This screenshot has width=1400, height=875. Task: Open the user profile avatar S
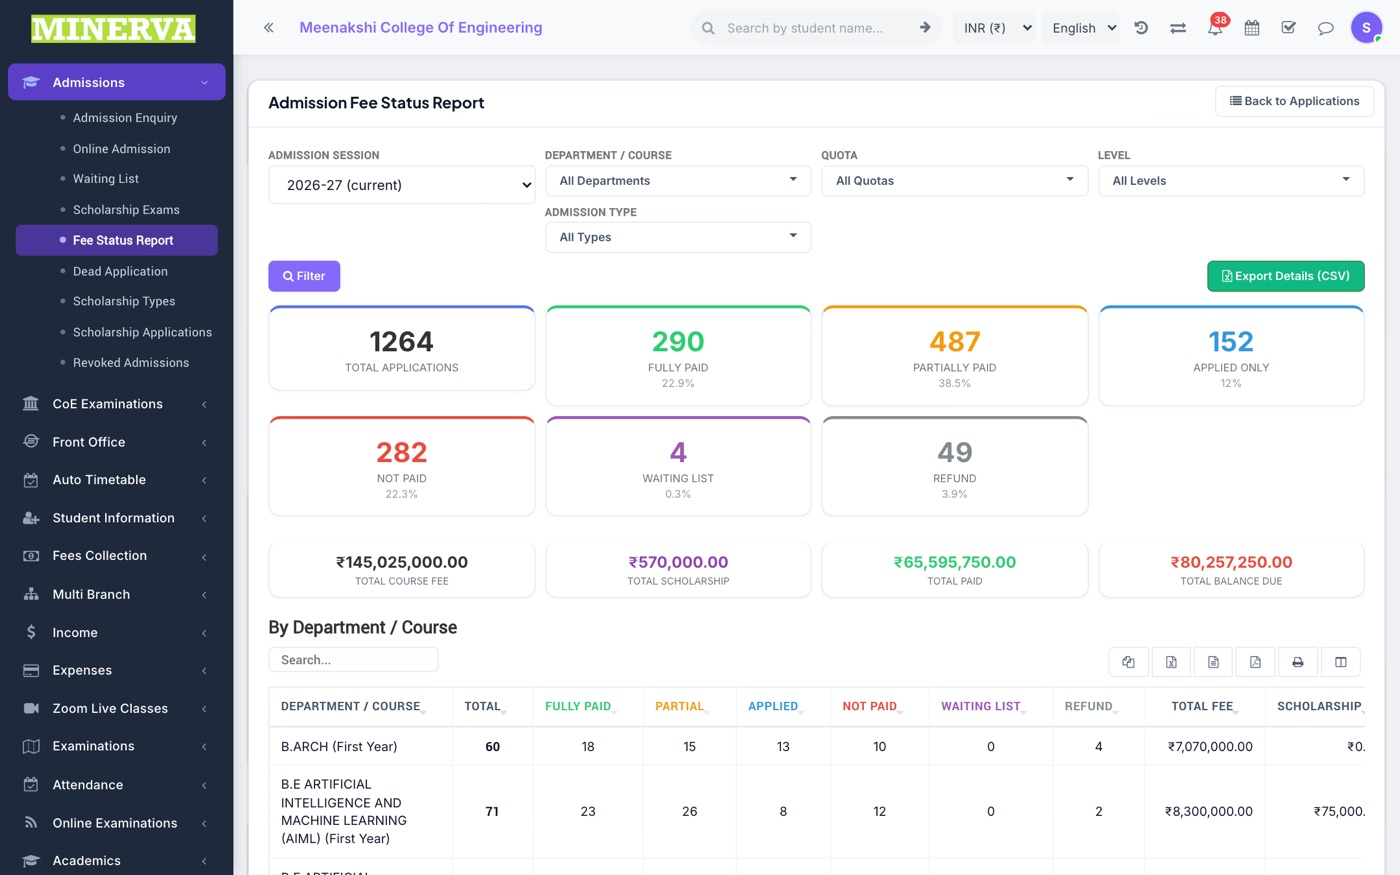coord(1366,28)
